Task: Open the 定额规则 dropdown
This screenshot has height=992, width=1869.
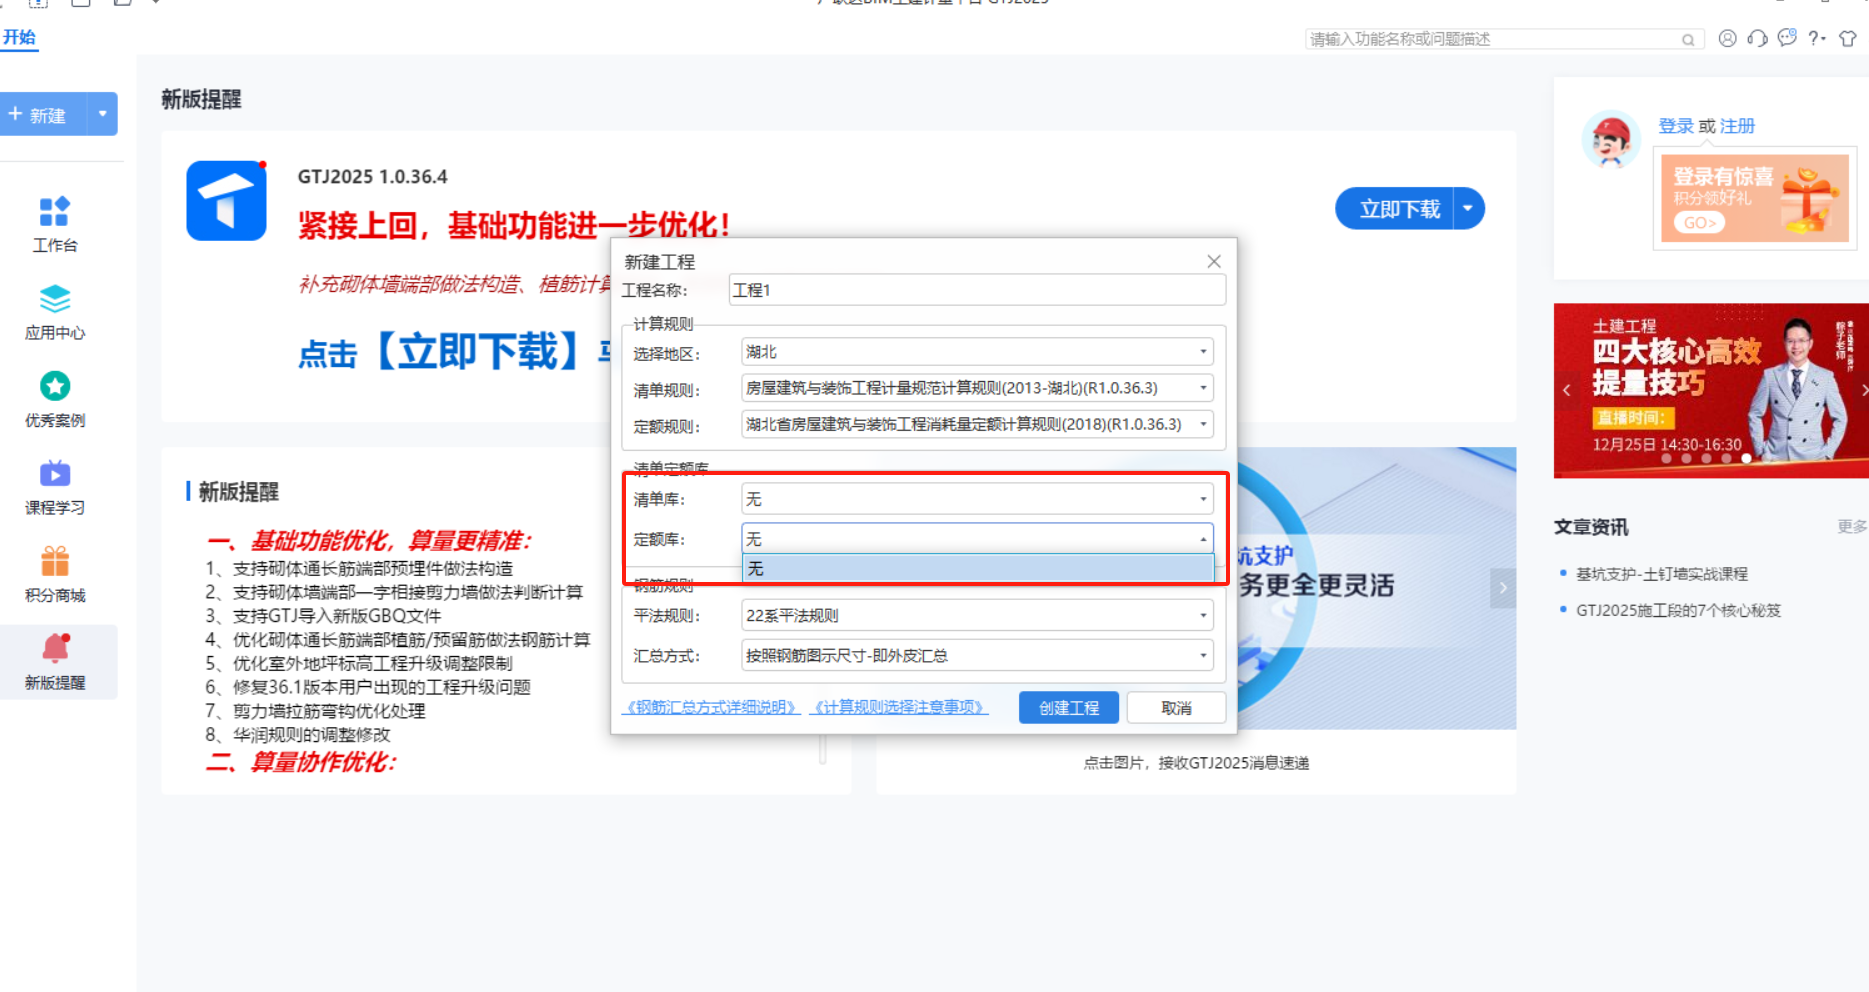Action: pyautogui.click(x=977, y=424)
